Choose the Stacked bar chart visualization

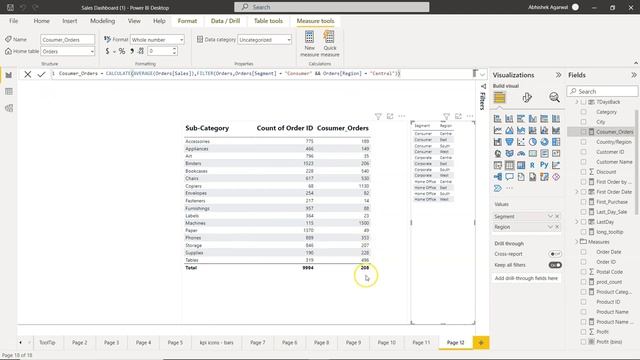tap(498, 119)
